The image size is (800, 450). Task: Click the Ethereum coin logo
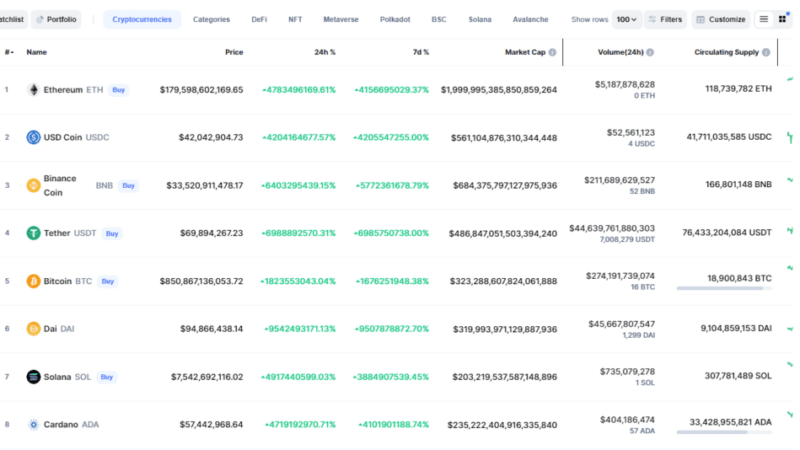33,90
